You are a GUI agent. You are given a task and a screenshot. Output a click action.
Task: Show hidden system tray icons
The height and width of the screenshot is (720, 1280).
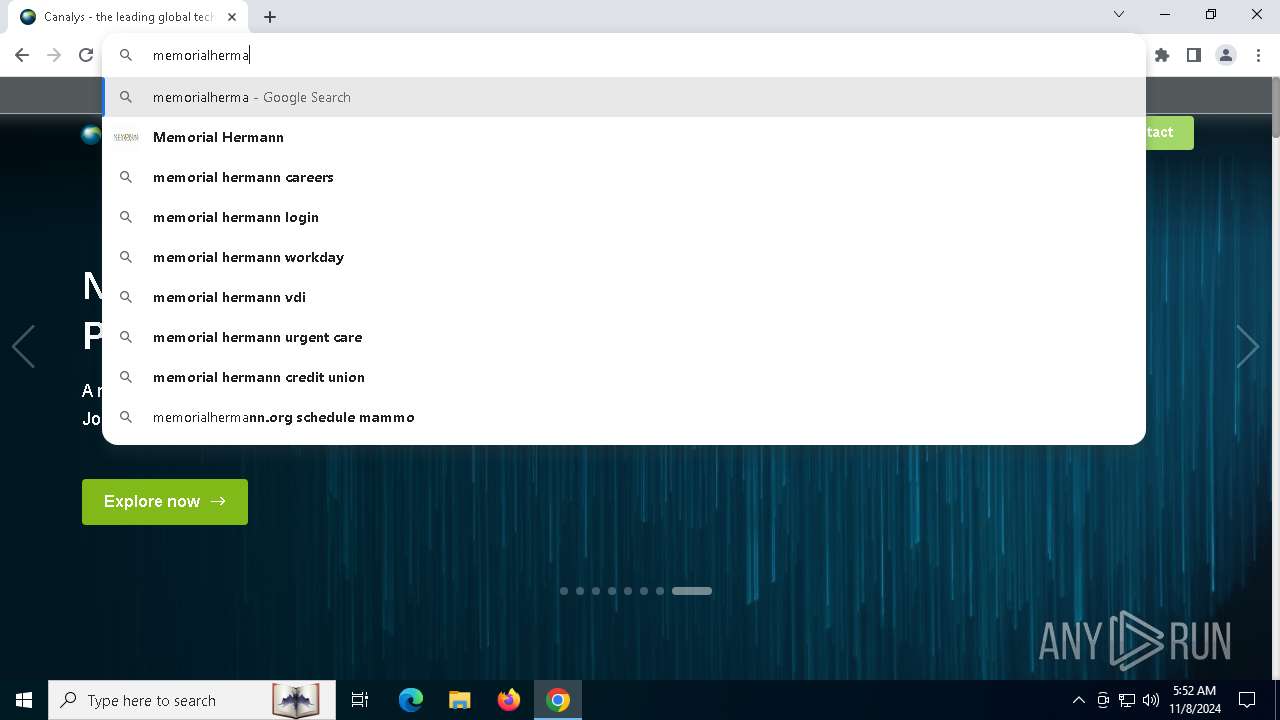1078,700
